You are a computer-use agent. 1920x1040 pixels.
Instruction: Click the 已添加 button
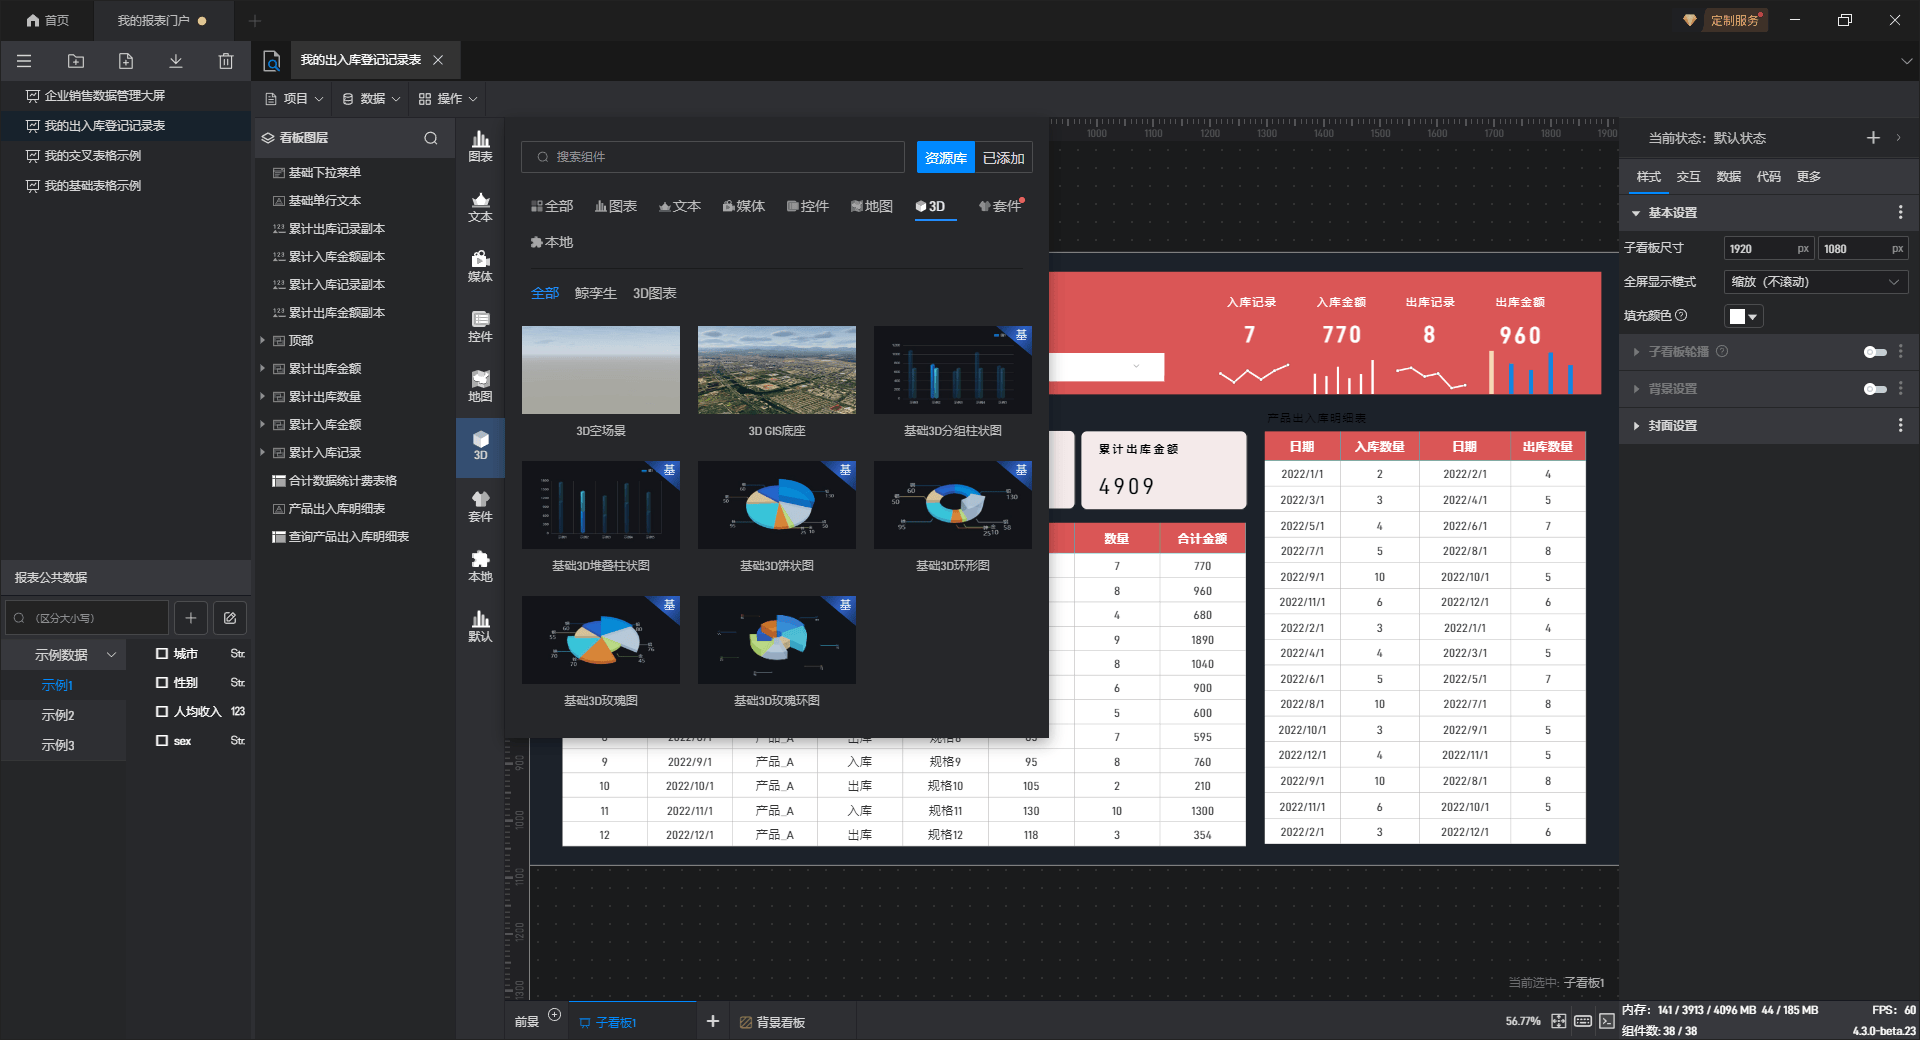coord(1004,158)
